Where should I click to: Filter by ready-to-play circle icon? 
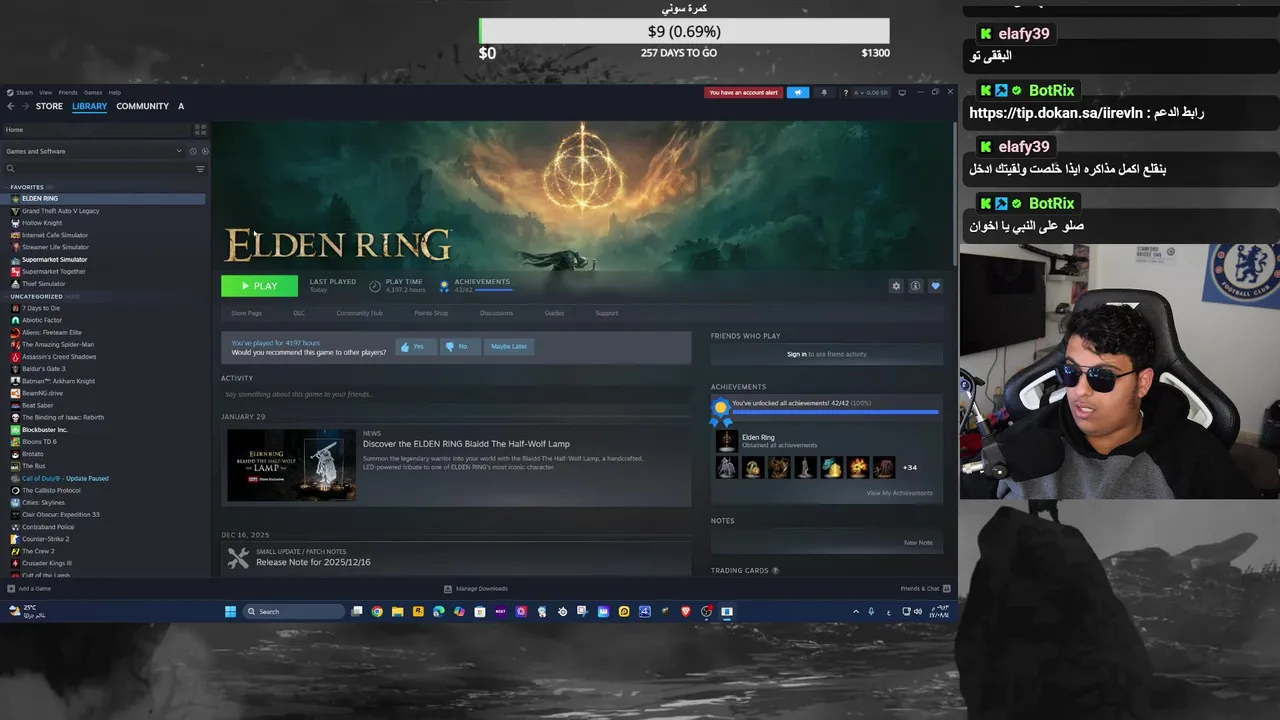tap(205, 151)
